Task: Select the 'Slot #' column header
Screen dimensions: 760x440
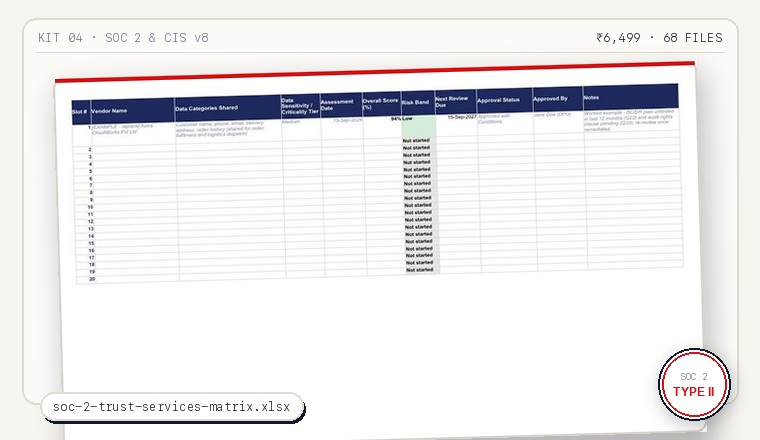Action: click(x=80, y=112)
